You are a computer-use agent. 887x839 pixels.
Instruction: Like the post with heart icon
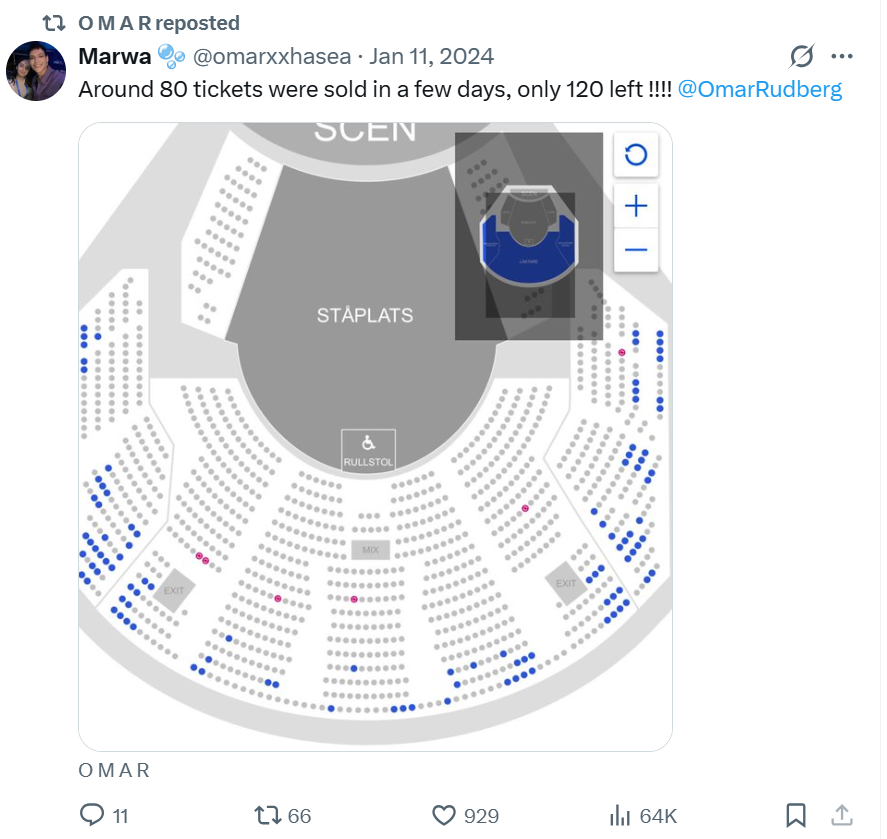(444, 816)
